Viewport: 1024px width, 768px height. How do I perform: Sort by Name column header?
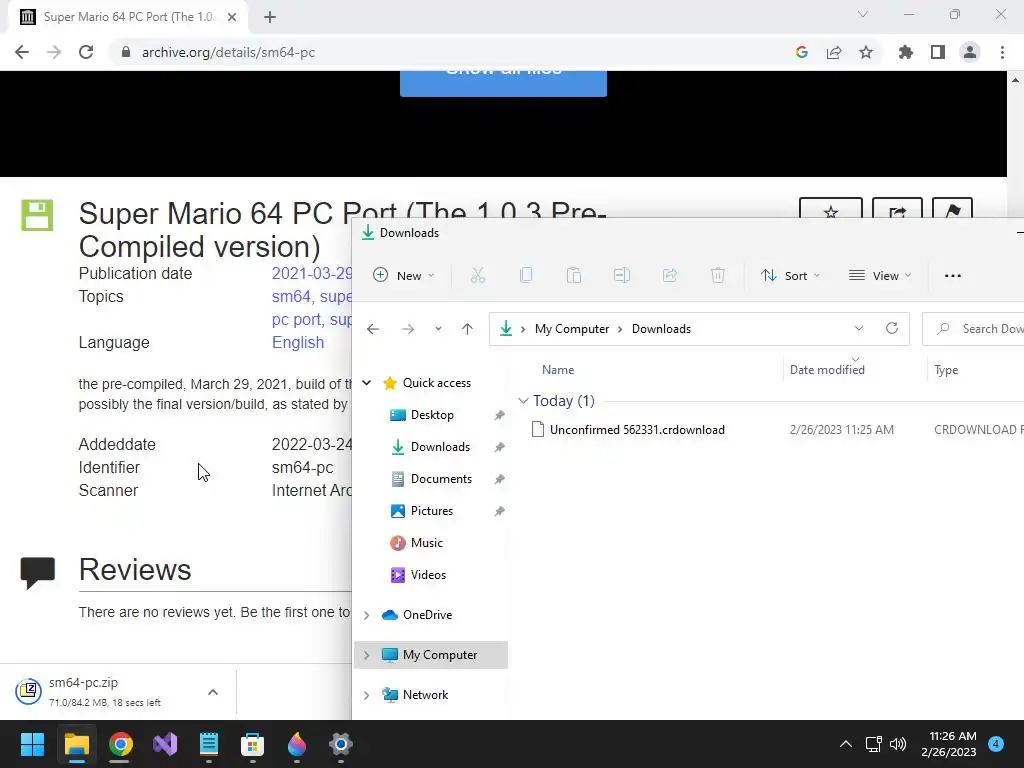click(558, 370)
